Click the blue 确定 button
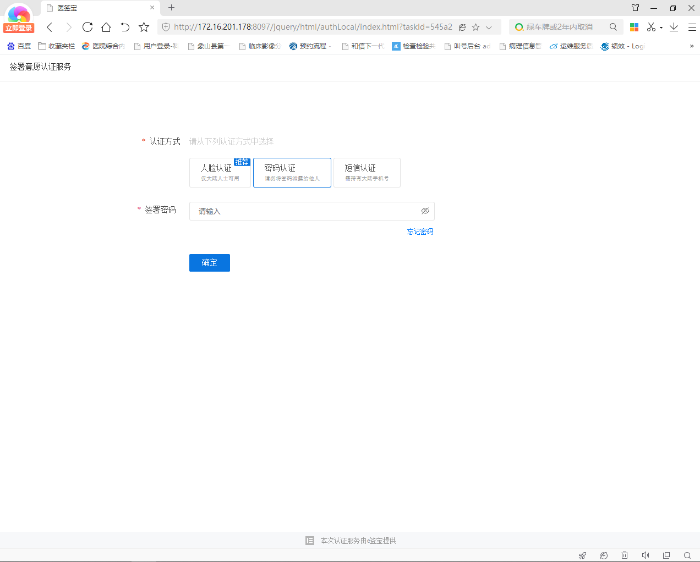The image size is (700, 562). [209, 263]
